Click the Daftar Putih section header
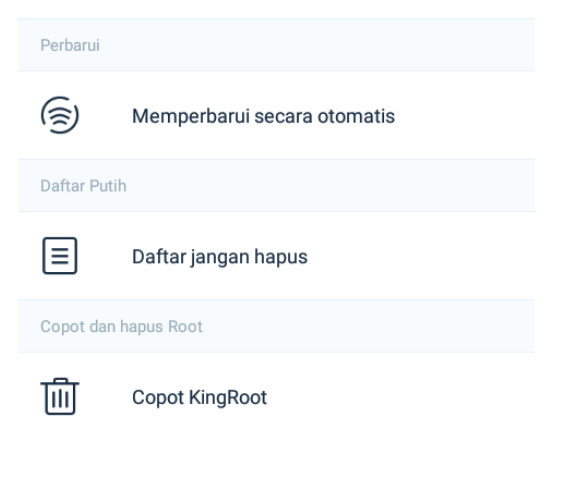Image resolution: width=577 pixels, height=483 pixels. pyautogui.click(x=276, y=185)
